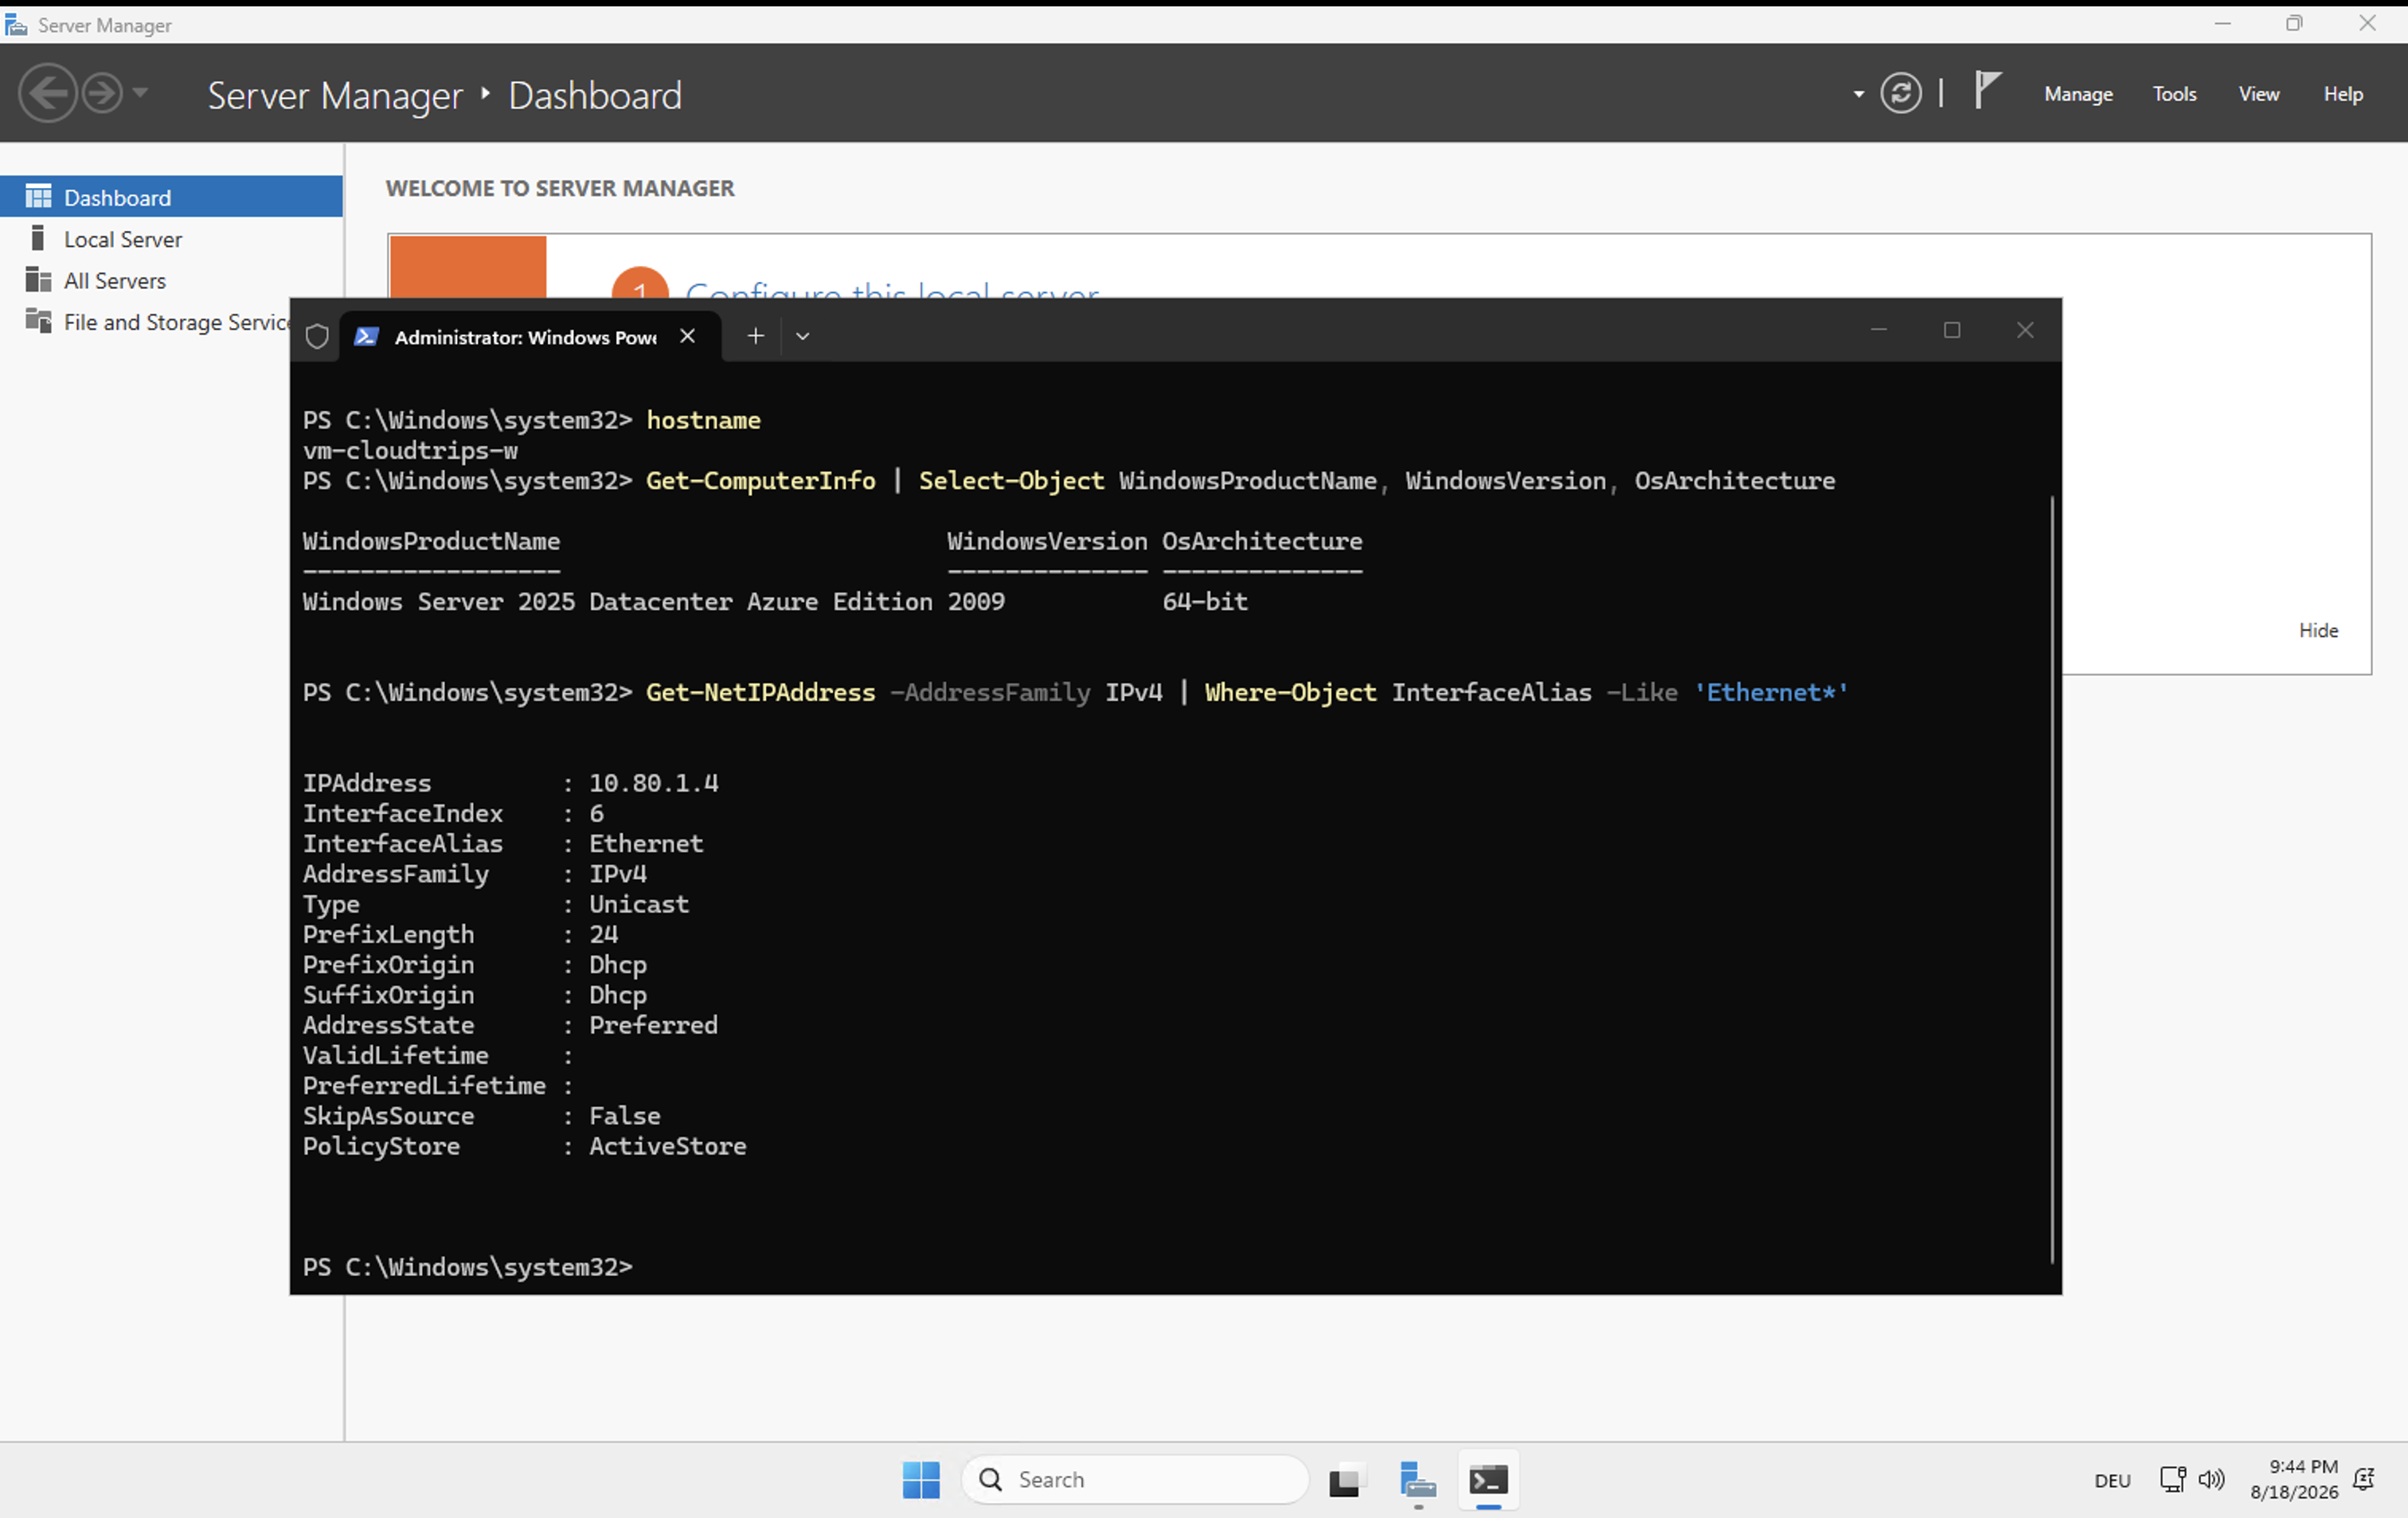The width and height of the screenshot is (2408, 1518).
Task: Click the taskbar Search box
Action: (x=1134, y=1480)
